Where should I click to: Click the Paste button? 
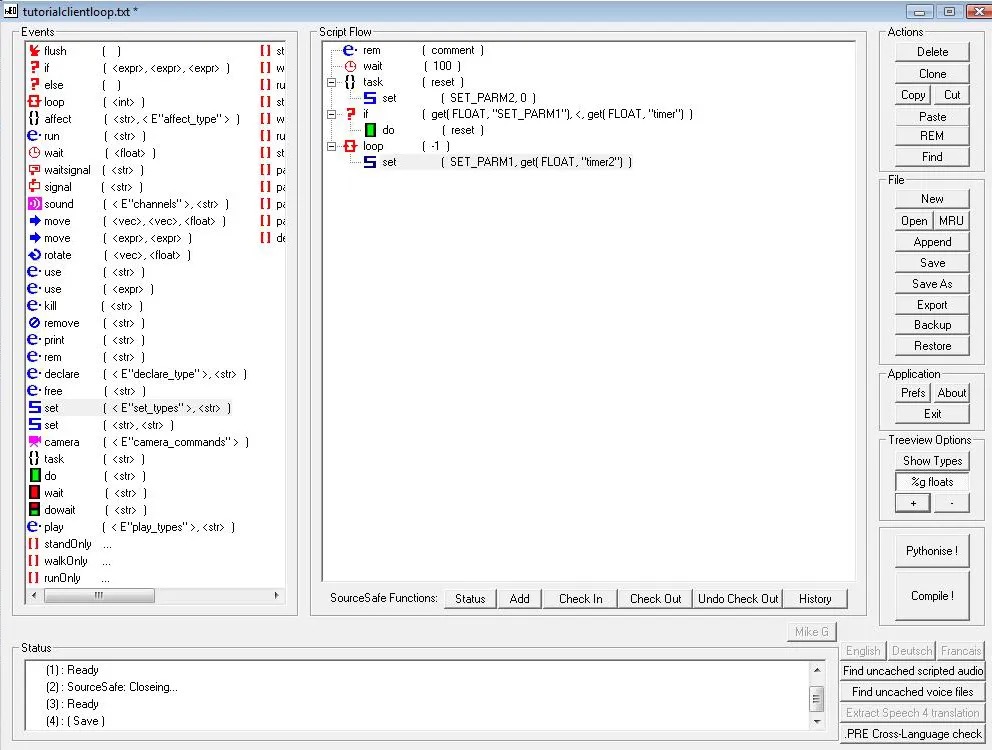pos(932,116)
